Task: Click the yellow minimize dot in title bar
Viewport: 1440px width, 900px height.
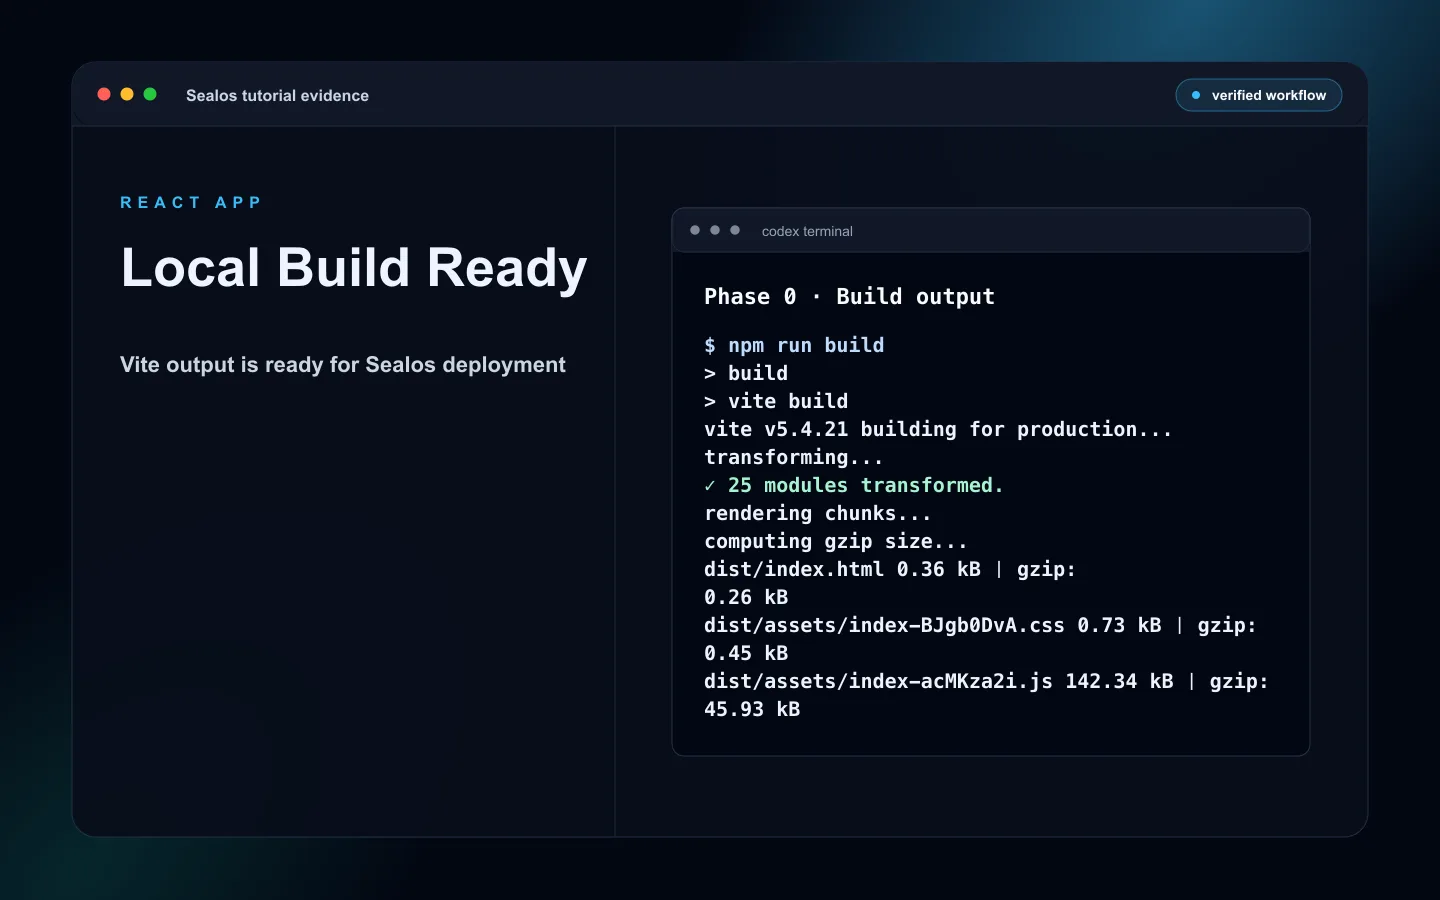Action: click(127, 94)
